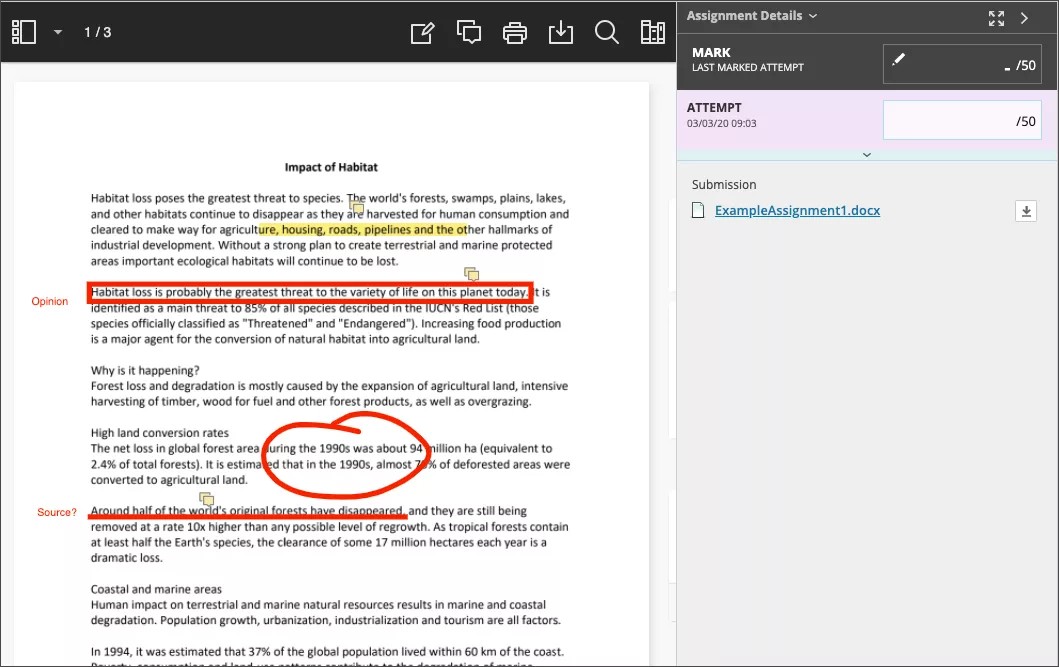This screenshot has height=667, width=1059.
Task: Print the annotated document
Action: (515, 32)
